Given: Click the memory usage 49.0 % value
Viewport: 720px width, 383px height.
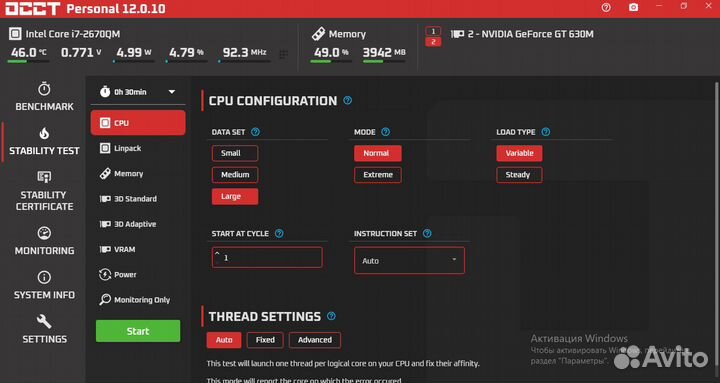Looking at the screenshot, I should (331, 52).
